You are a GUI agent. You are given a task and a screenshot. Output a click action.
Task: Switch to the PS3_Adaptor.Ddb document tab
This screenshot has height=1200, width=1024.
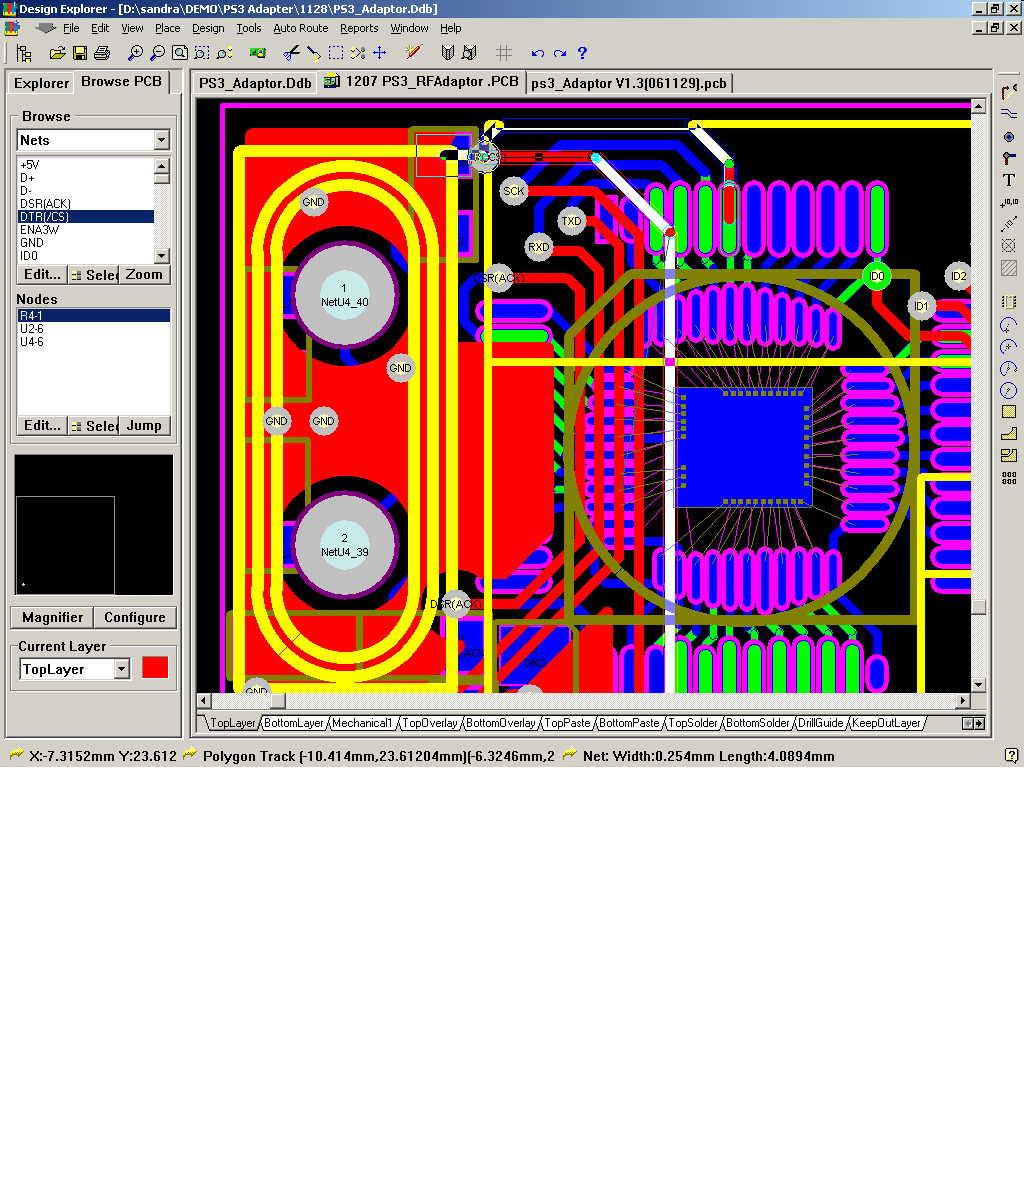click(x=255, y=83)
